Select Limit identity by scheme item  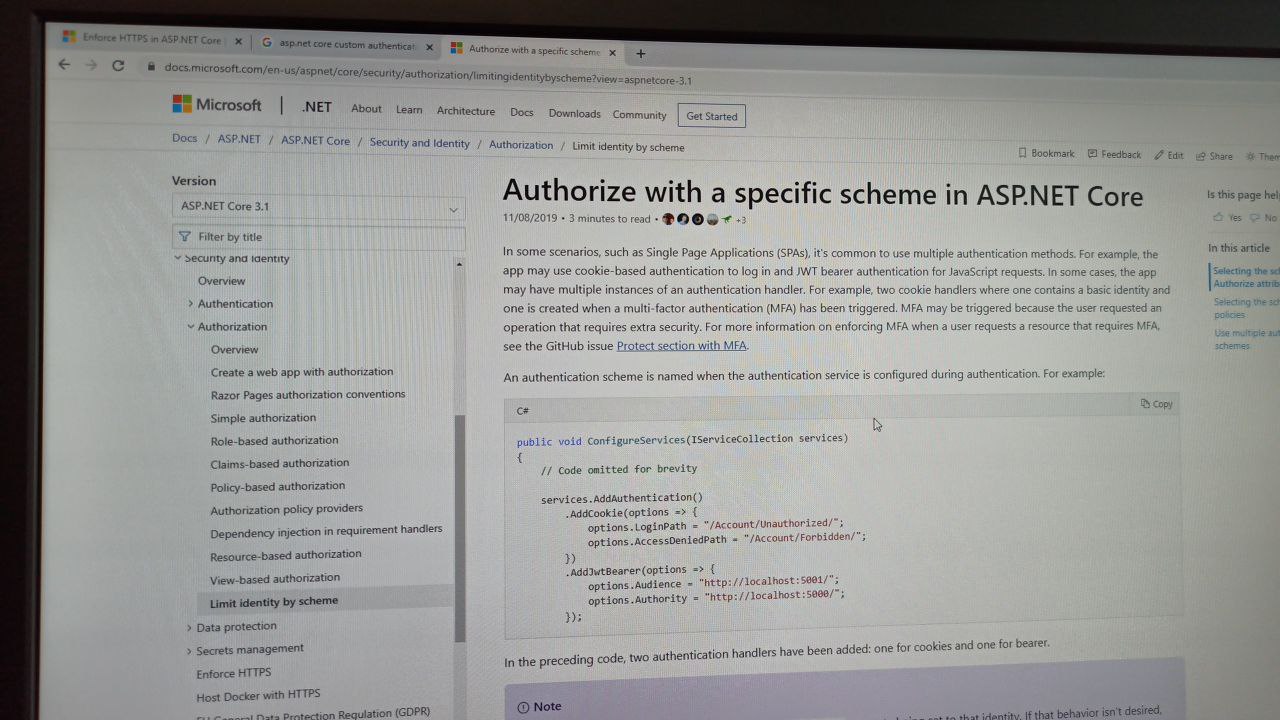point(274,601)
